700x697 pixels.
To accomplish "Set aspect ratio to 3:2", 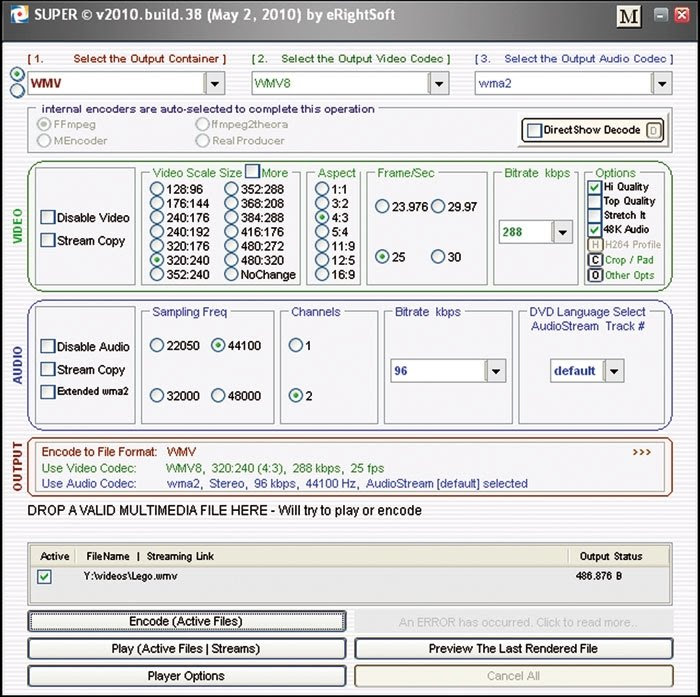I will [322, 203].
